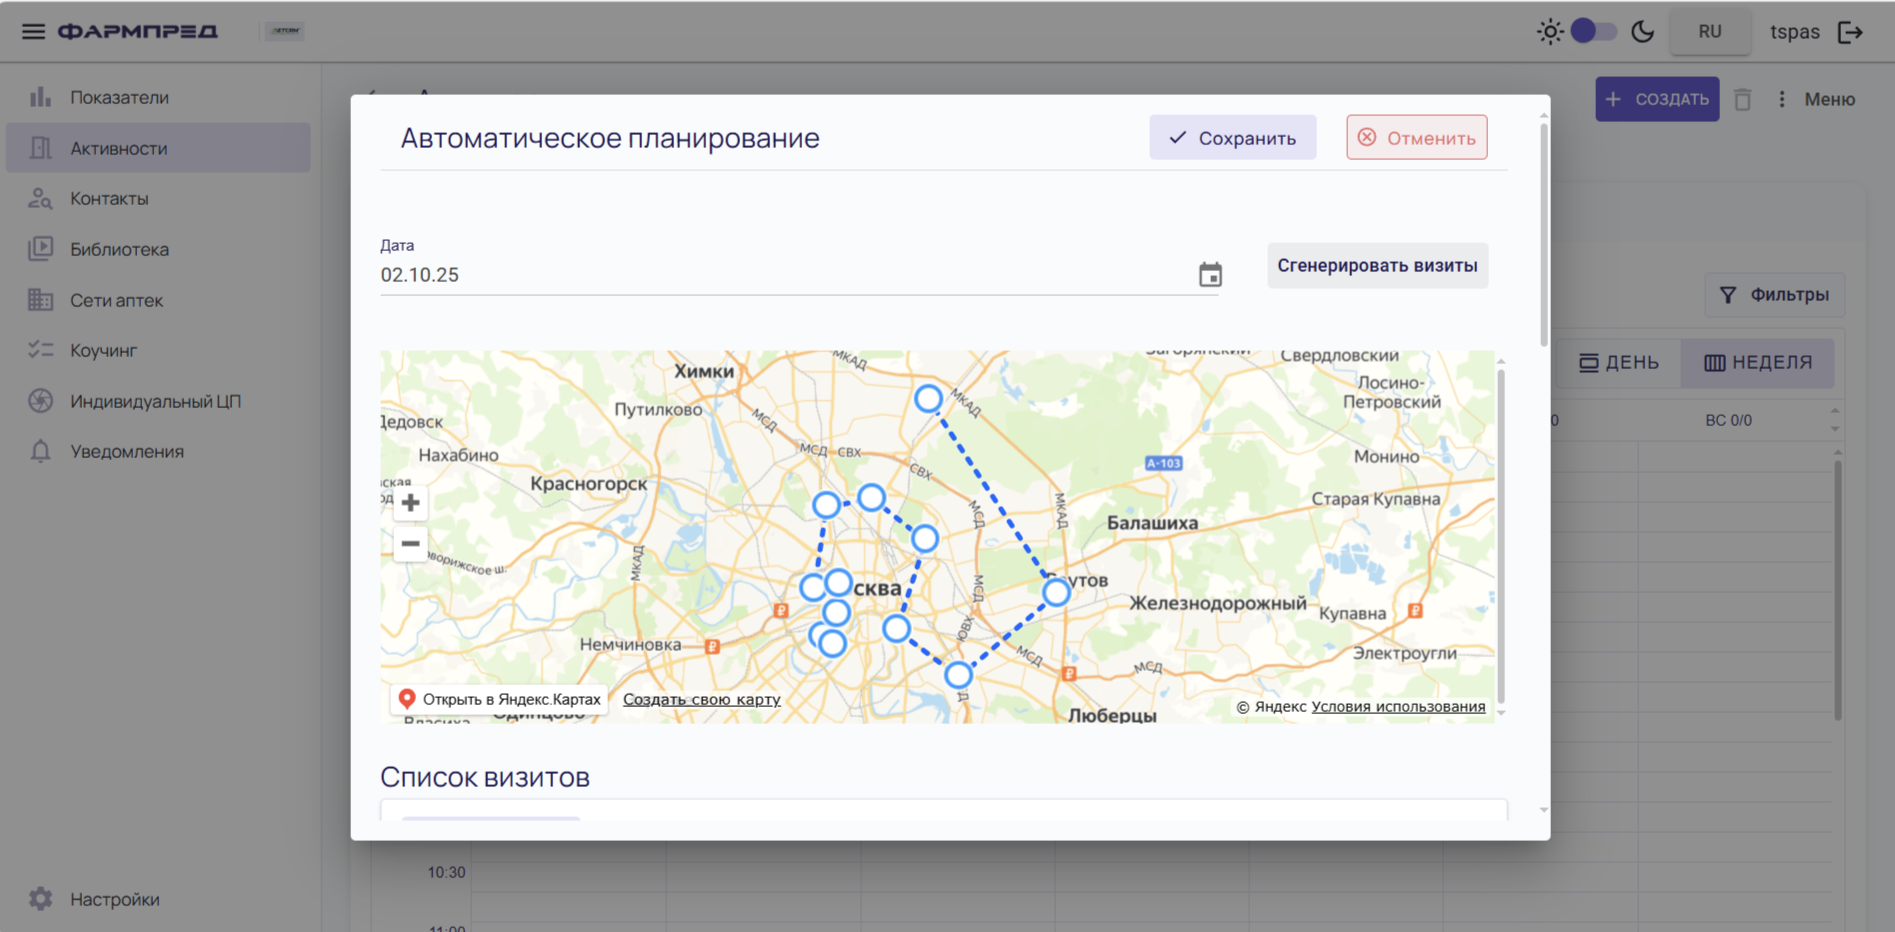Go to Контакты in sidebar
This screenshot has width=1895, height=932.
pyautogui.click(x=109, y=198)
